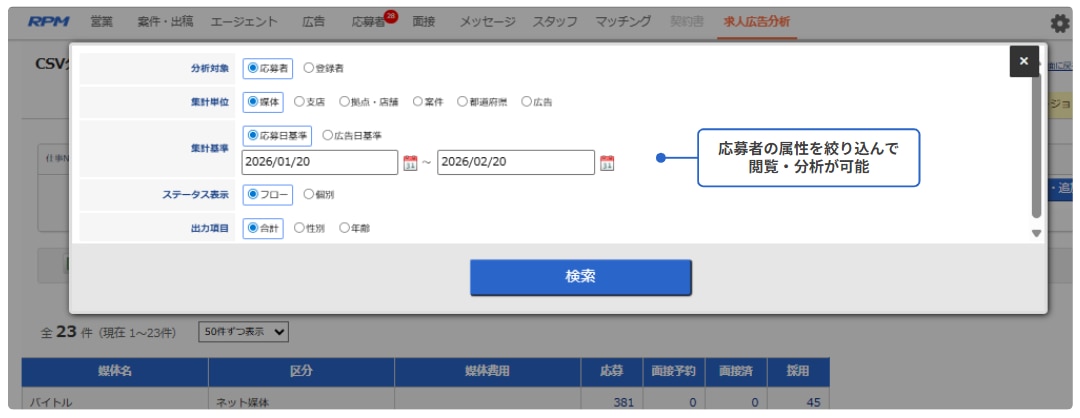Click the RPM logo

tap(48, 21)
